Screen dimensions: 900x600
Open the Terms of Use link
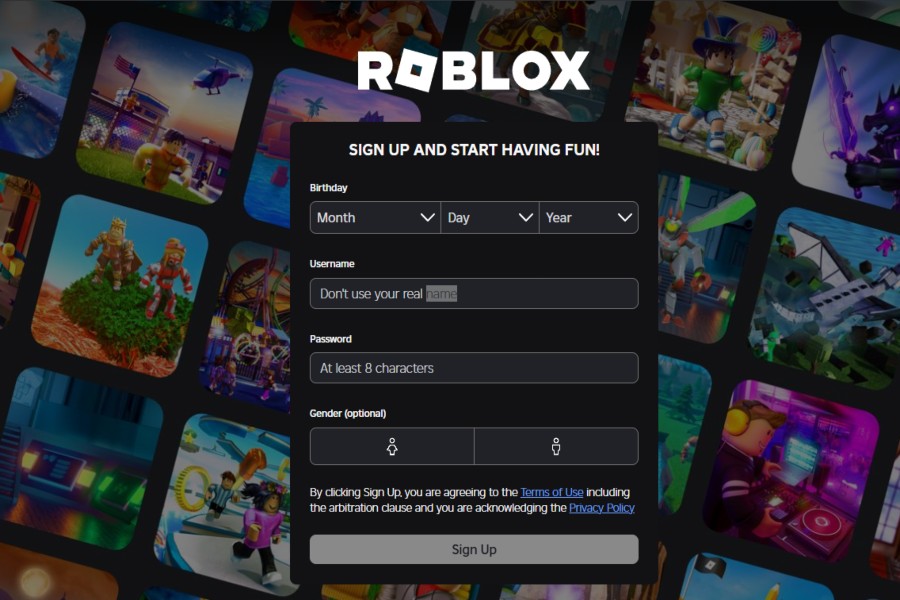tap(552, 492)
